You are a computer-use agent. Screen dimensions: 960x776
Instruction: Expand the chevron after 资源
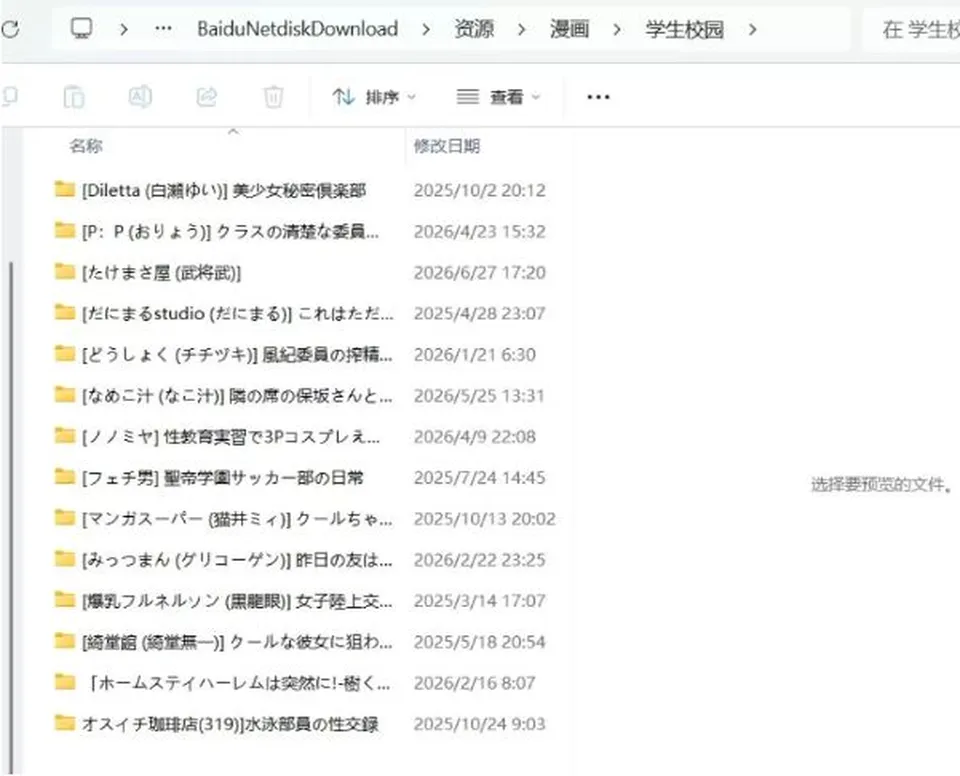[x=522, y=29]
